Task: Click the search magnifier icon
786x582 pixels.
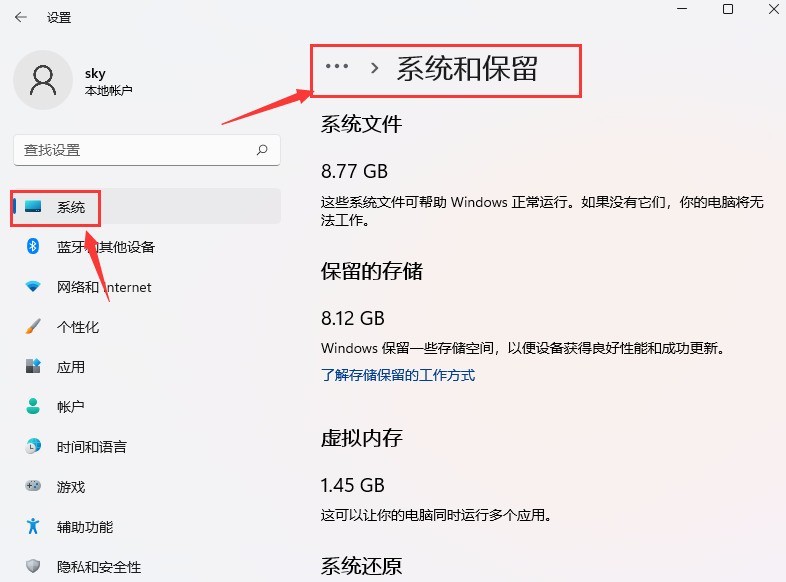Action: pyautogui.click(x=262, y=150)
